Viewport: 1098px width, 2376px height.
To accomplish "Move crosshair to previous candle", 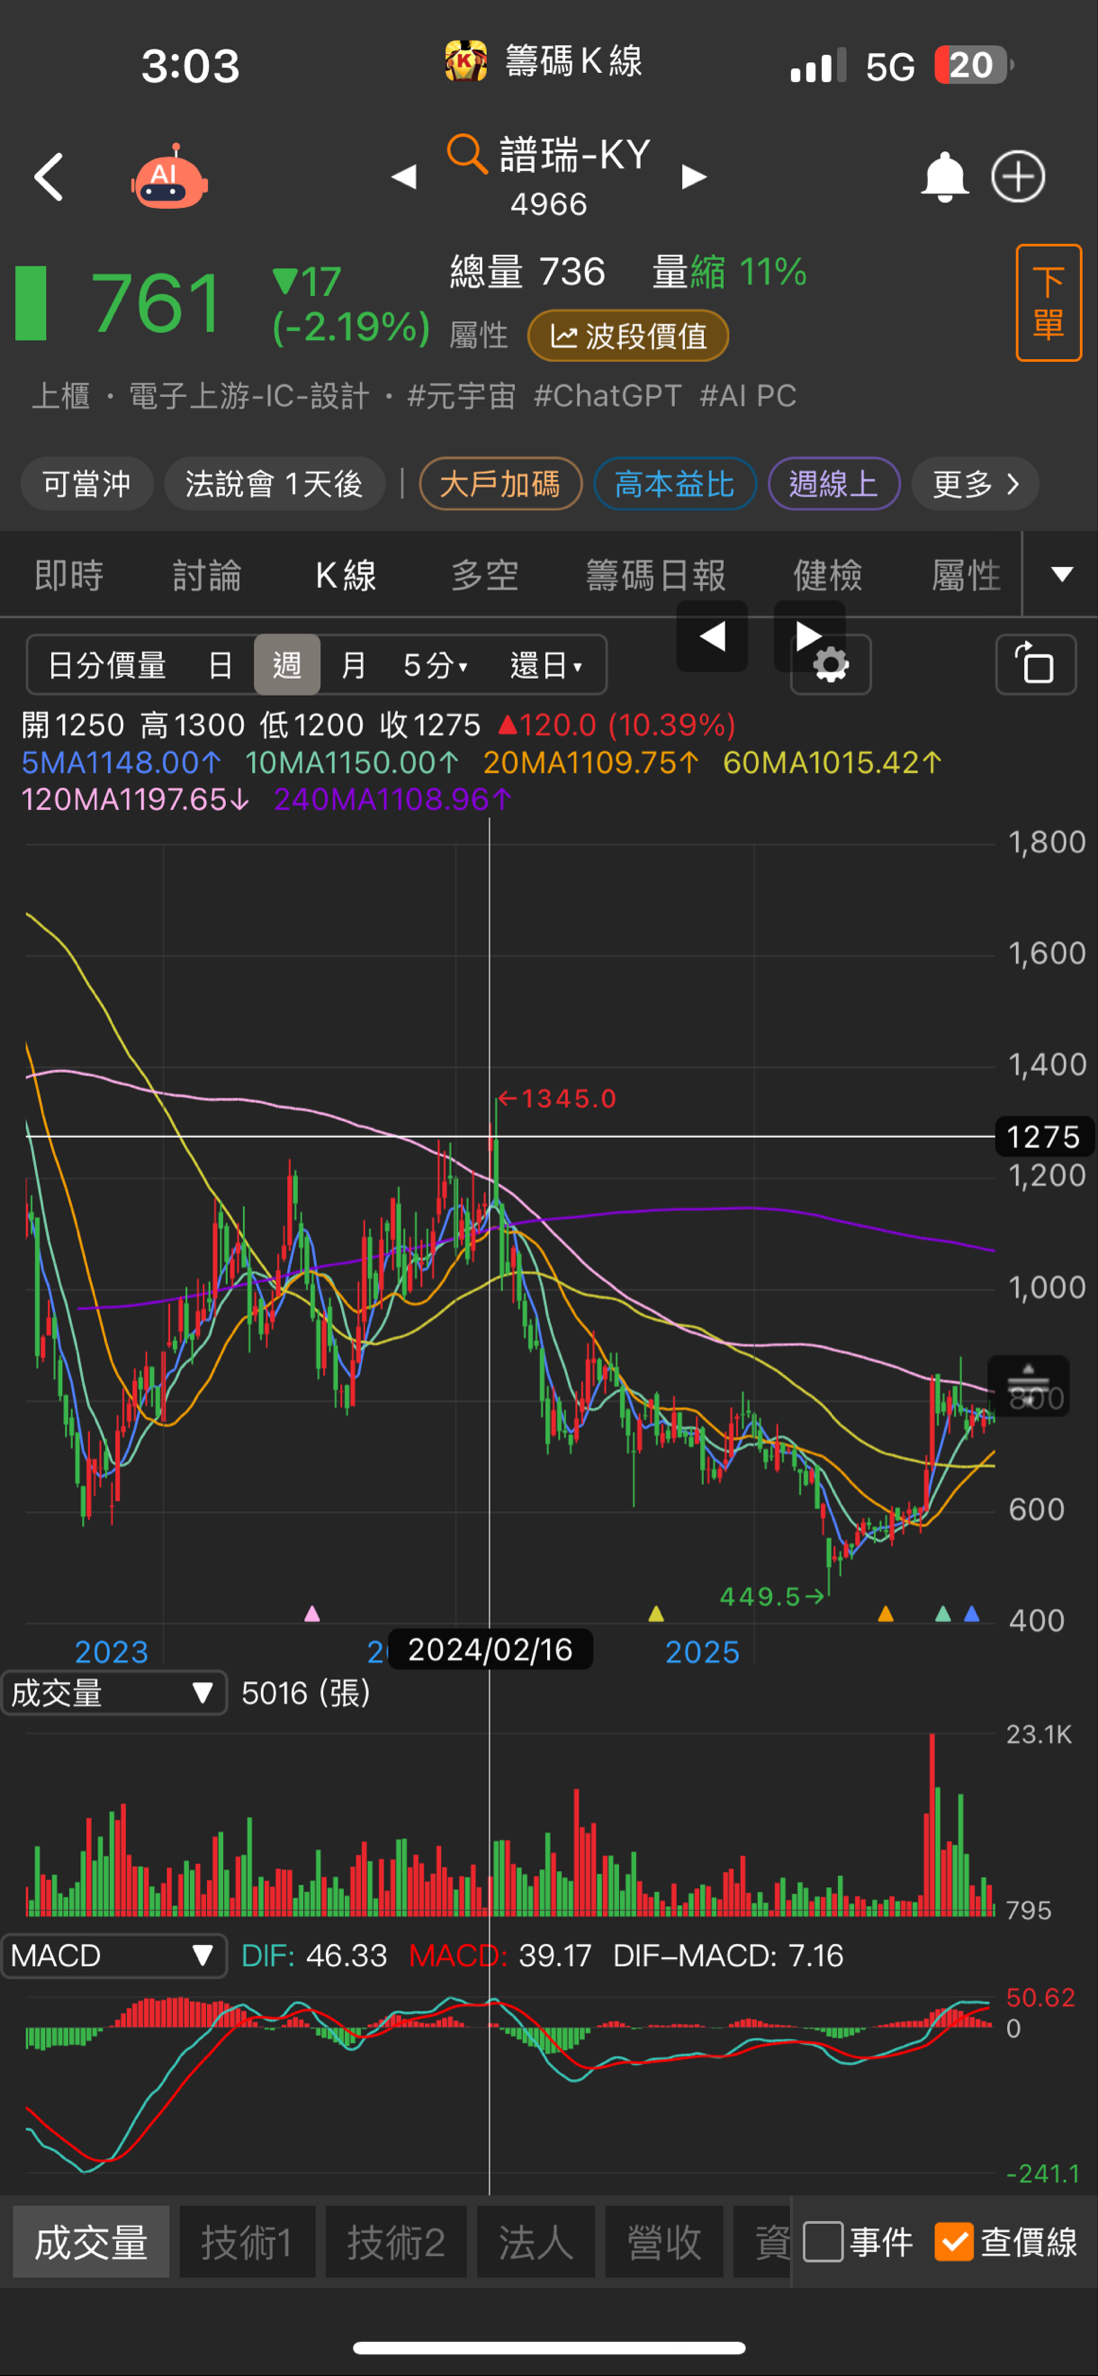I will coord(712,636).
